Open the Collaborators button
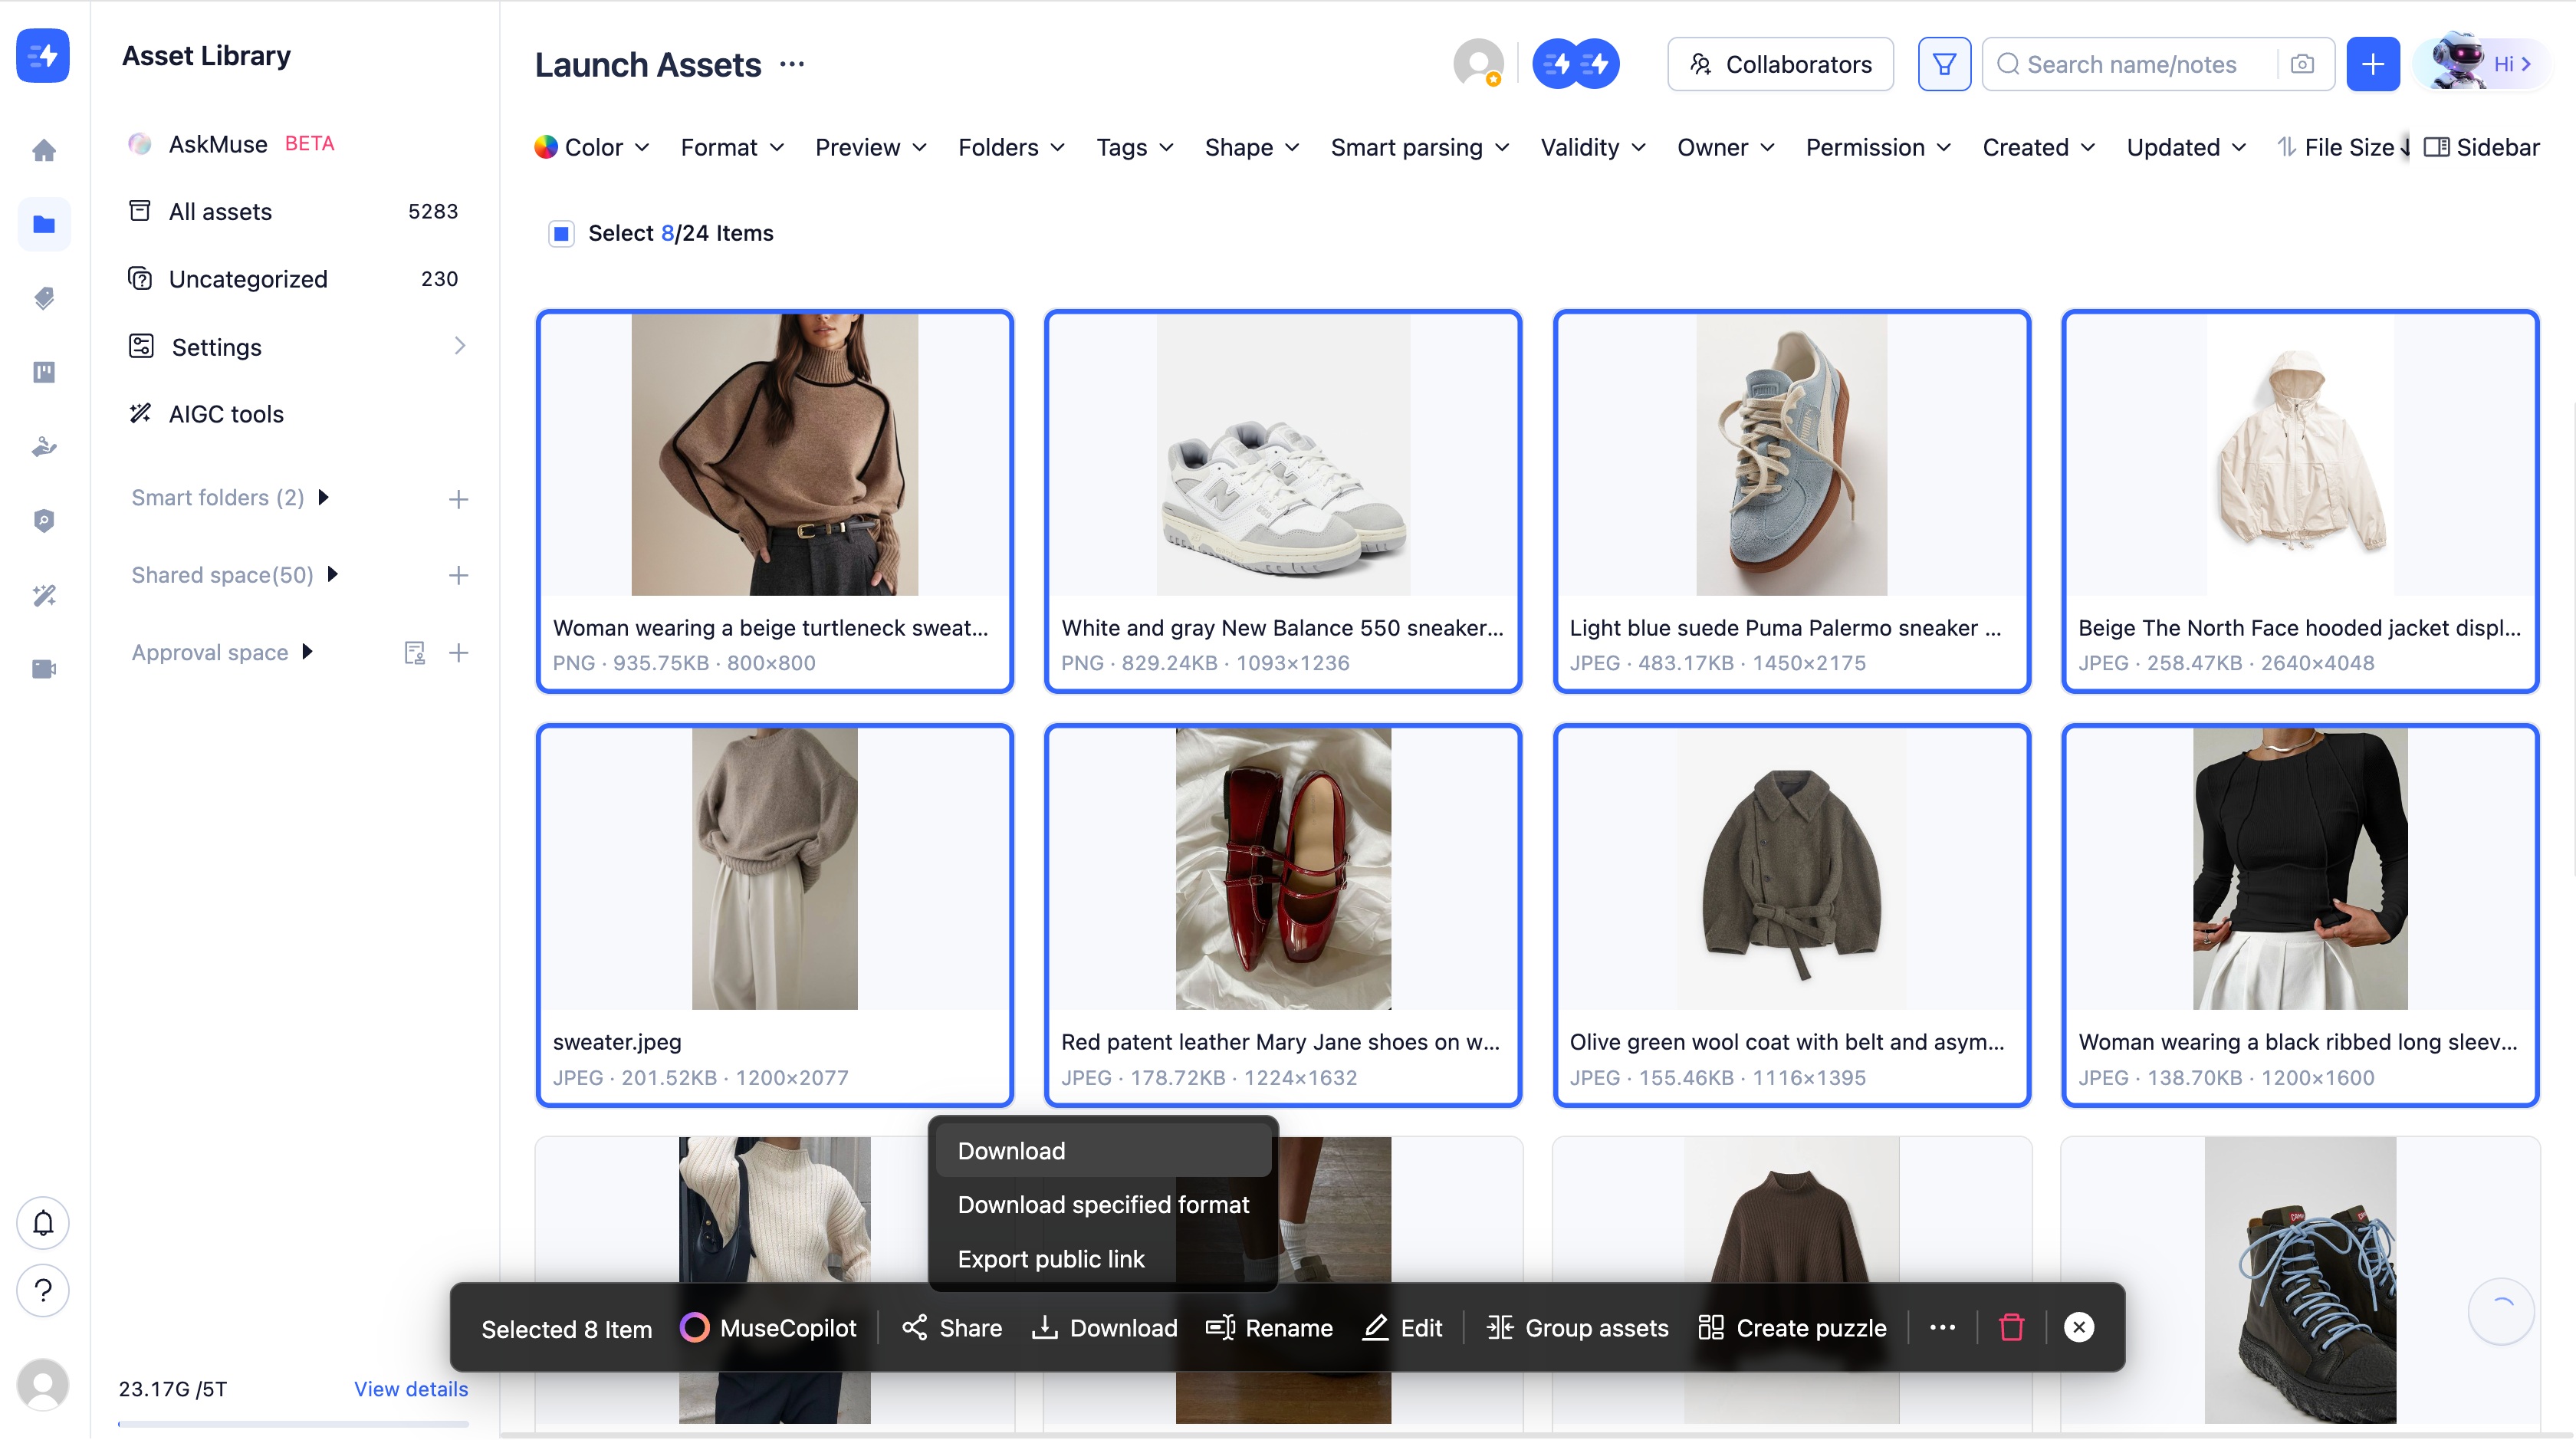Screen dimensions: 2576x1440 [x=1780, y=64]
